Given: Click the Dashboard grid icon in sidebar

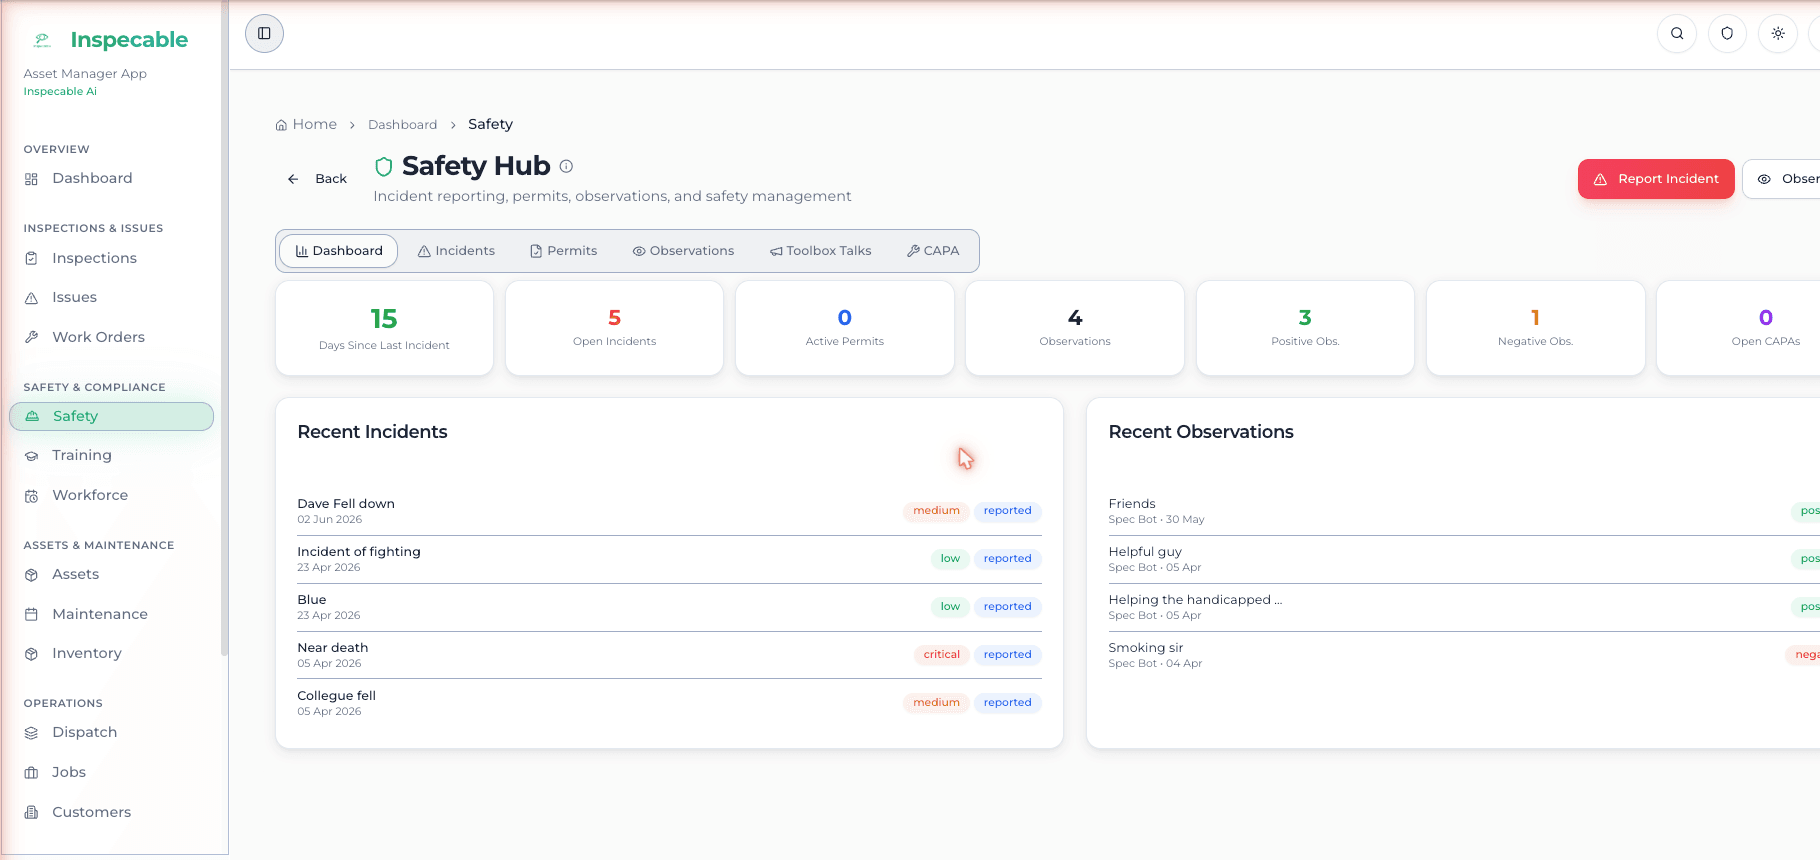Looking at the screenshot, I should tap(31, 179).
